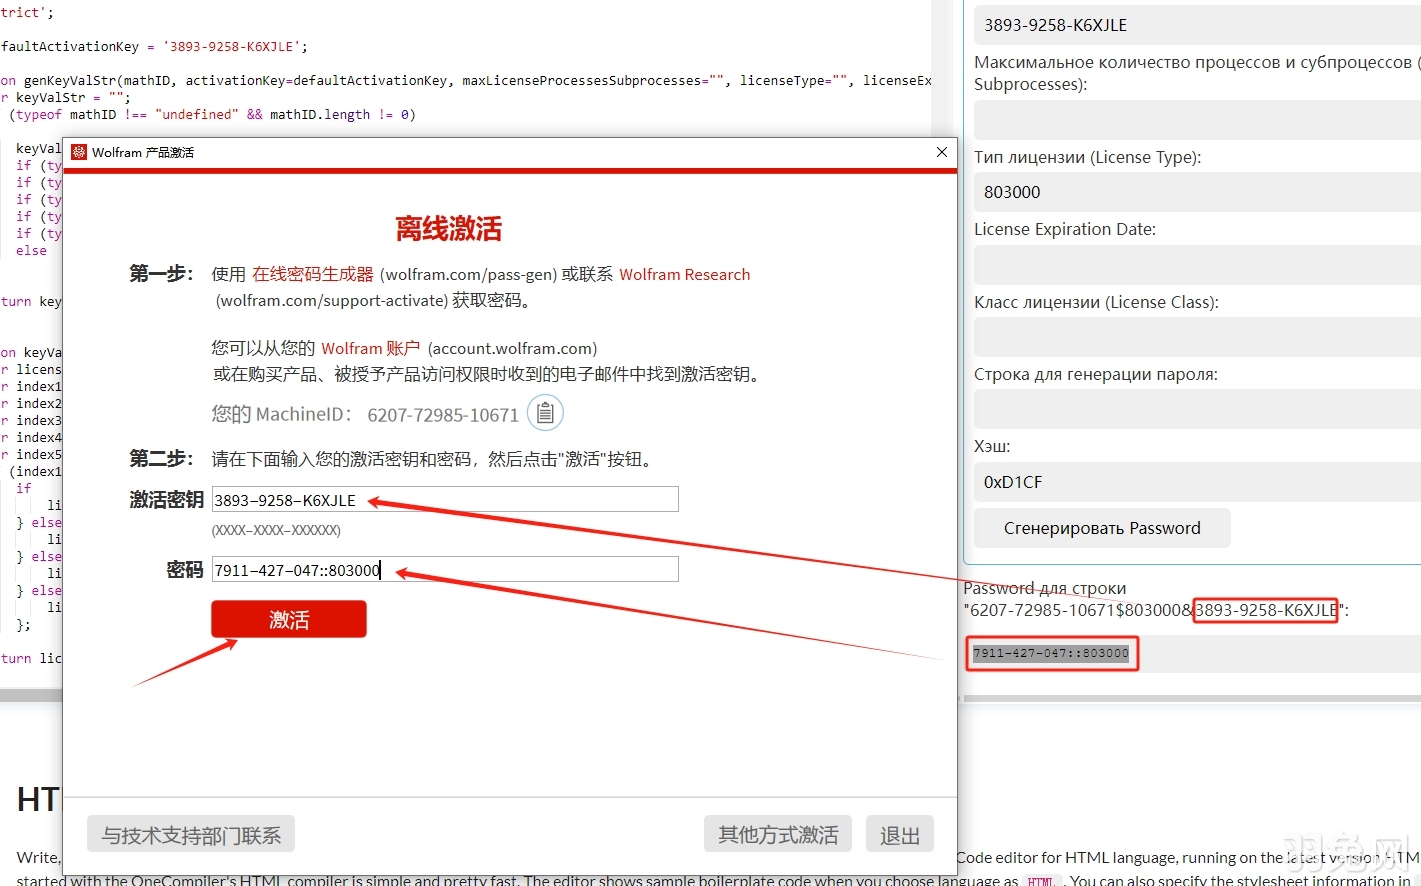Open the 在线密码生成器 link
This screenshot has width=1421, height=886.
[x=312, y=274]
